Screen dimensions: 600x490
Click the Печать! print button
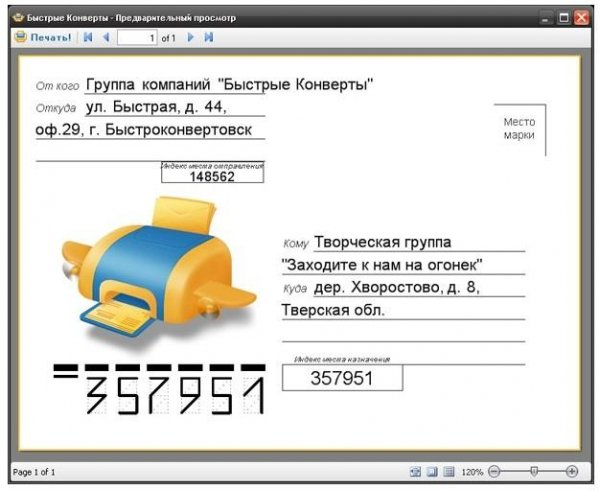point(43,37)
